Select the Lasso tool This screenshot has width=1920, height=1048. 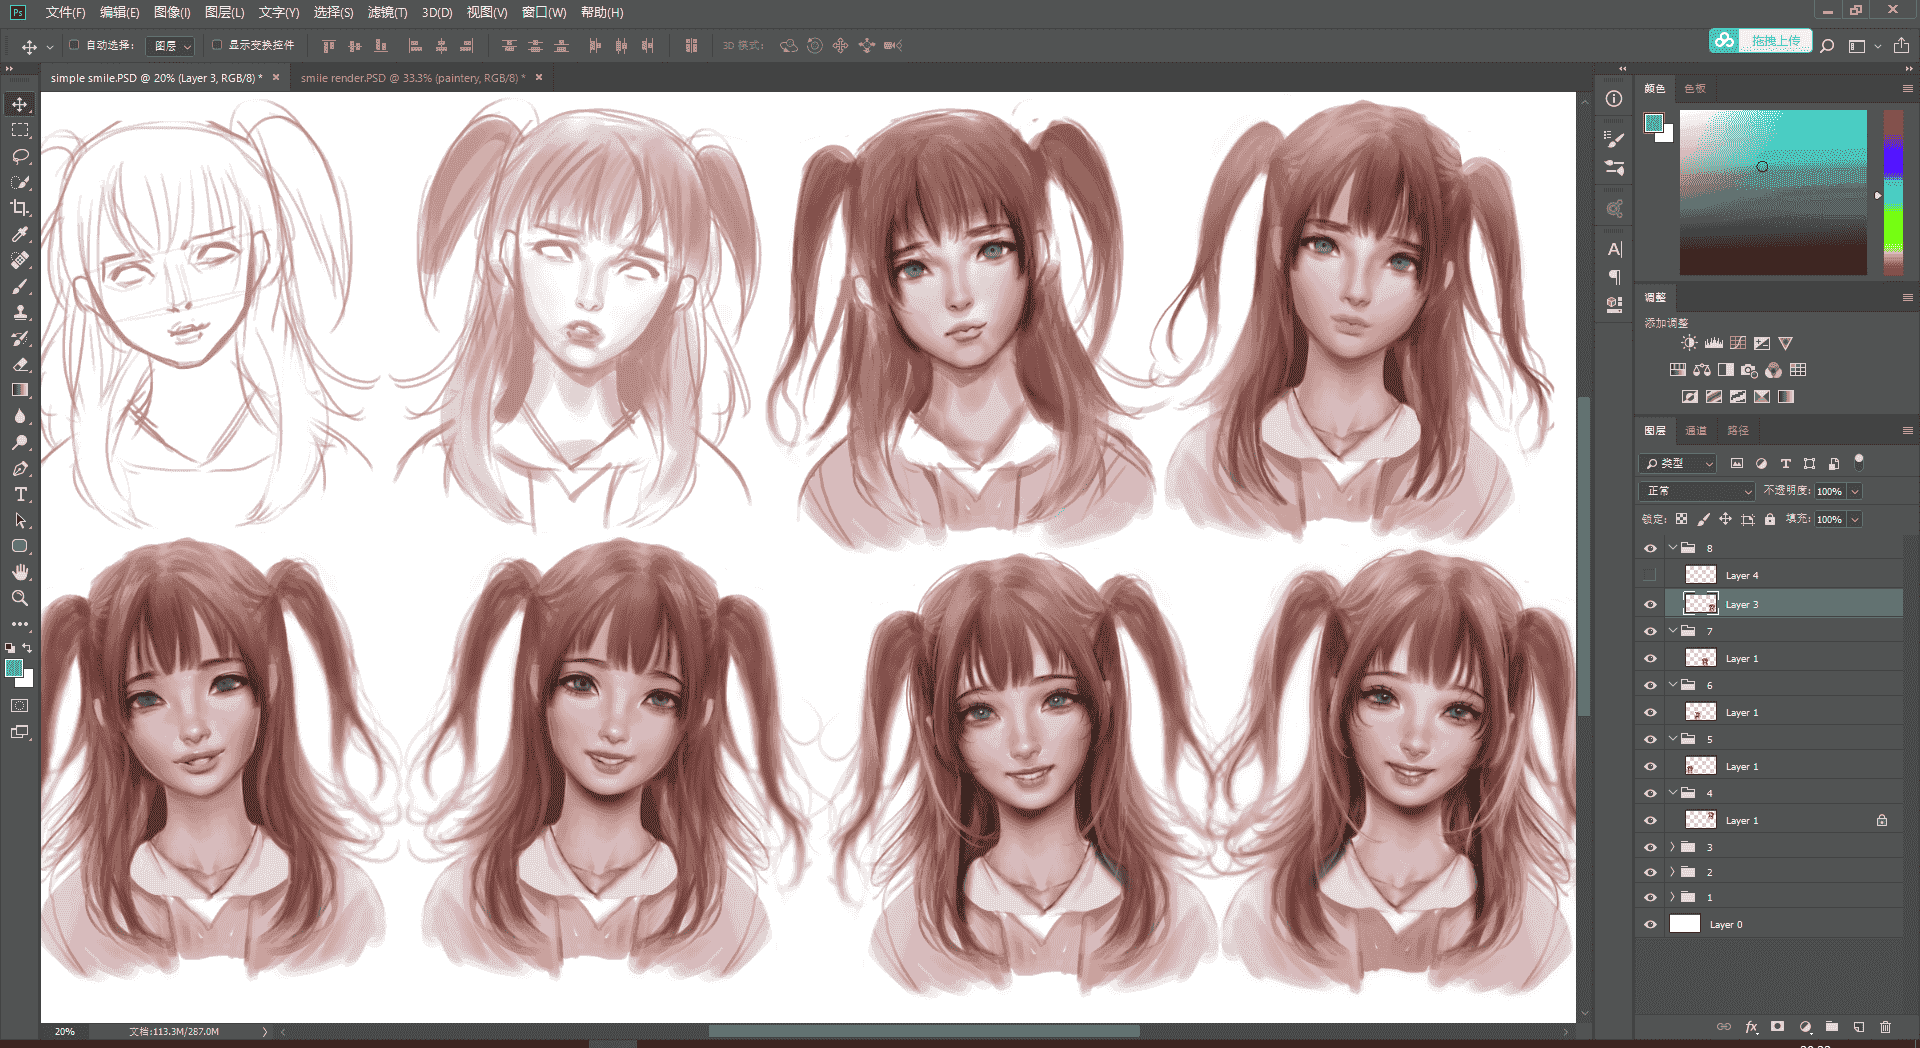(x=20, y=156)
